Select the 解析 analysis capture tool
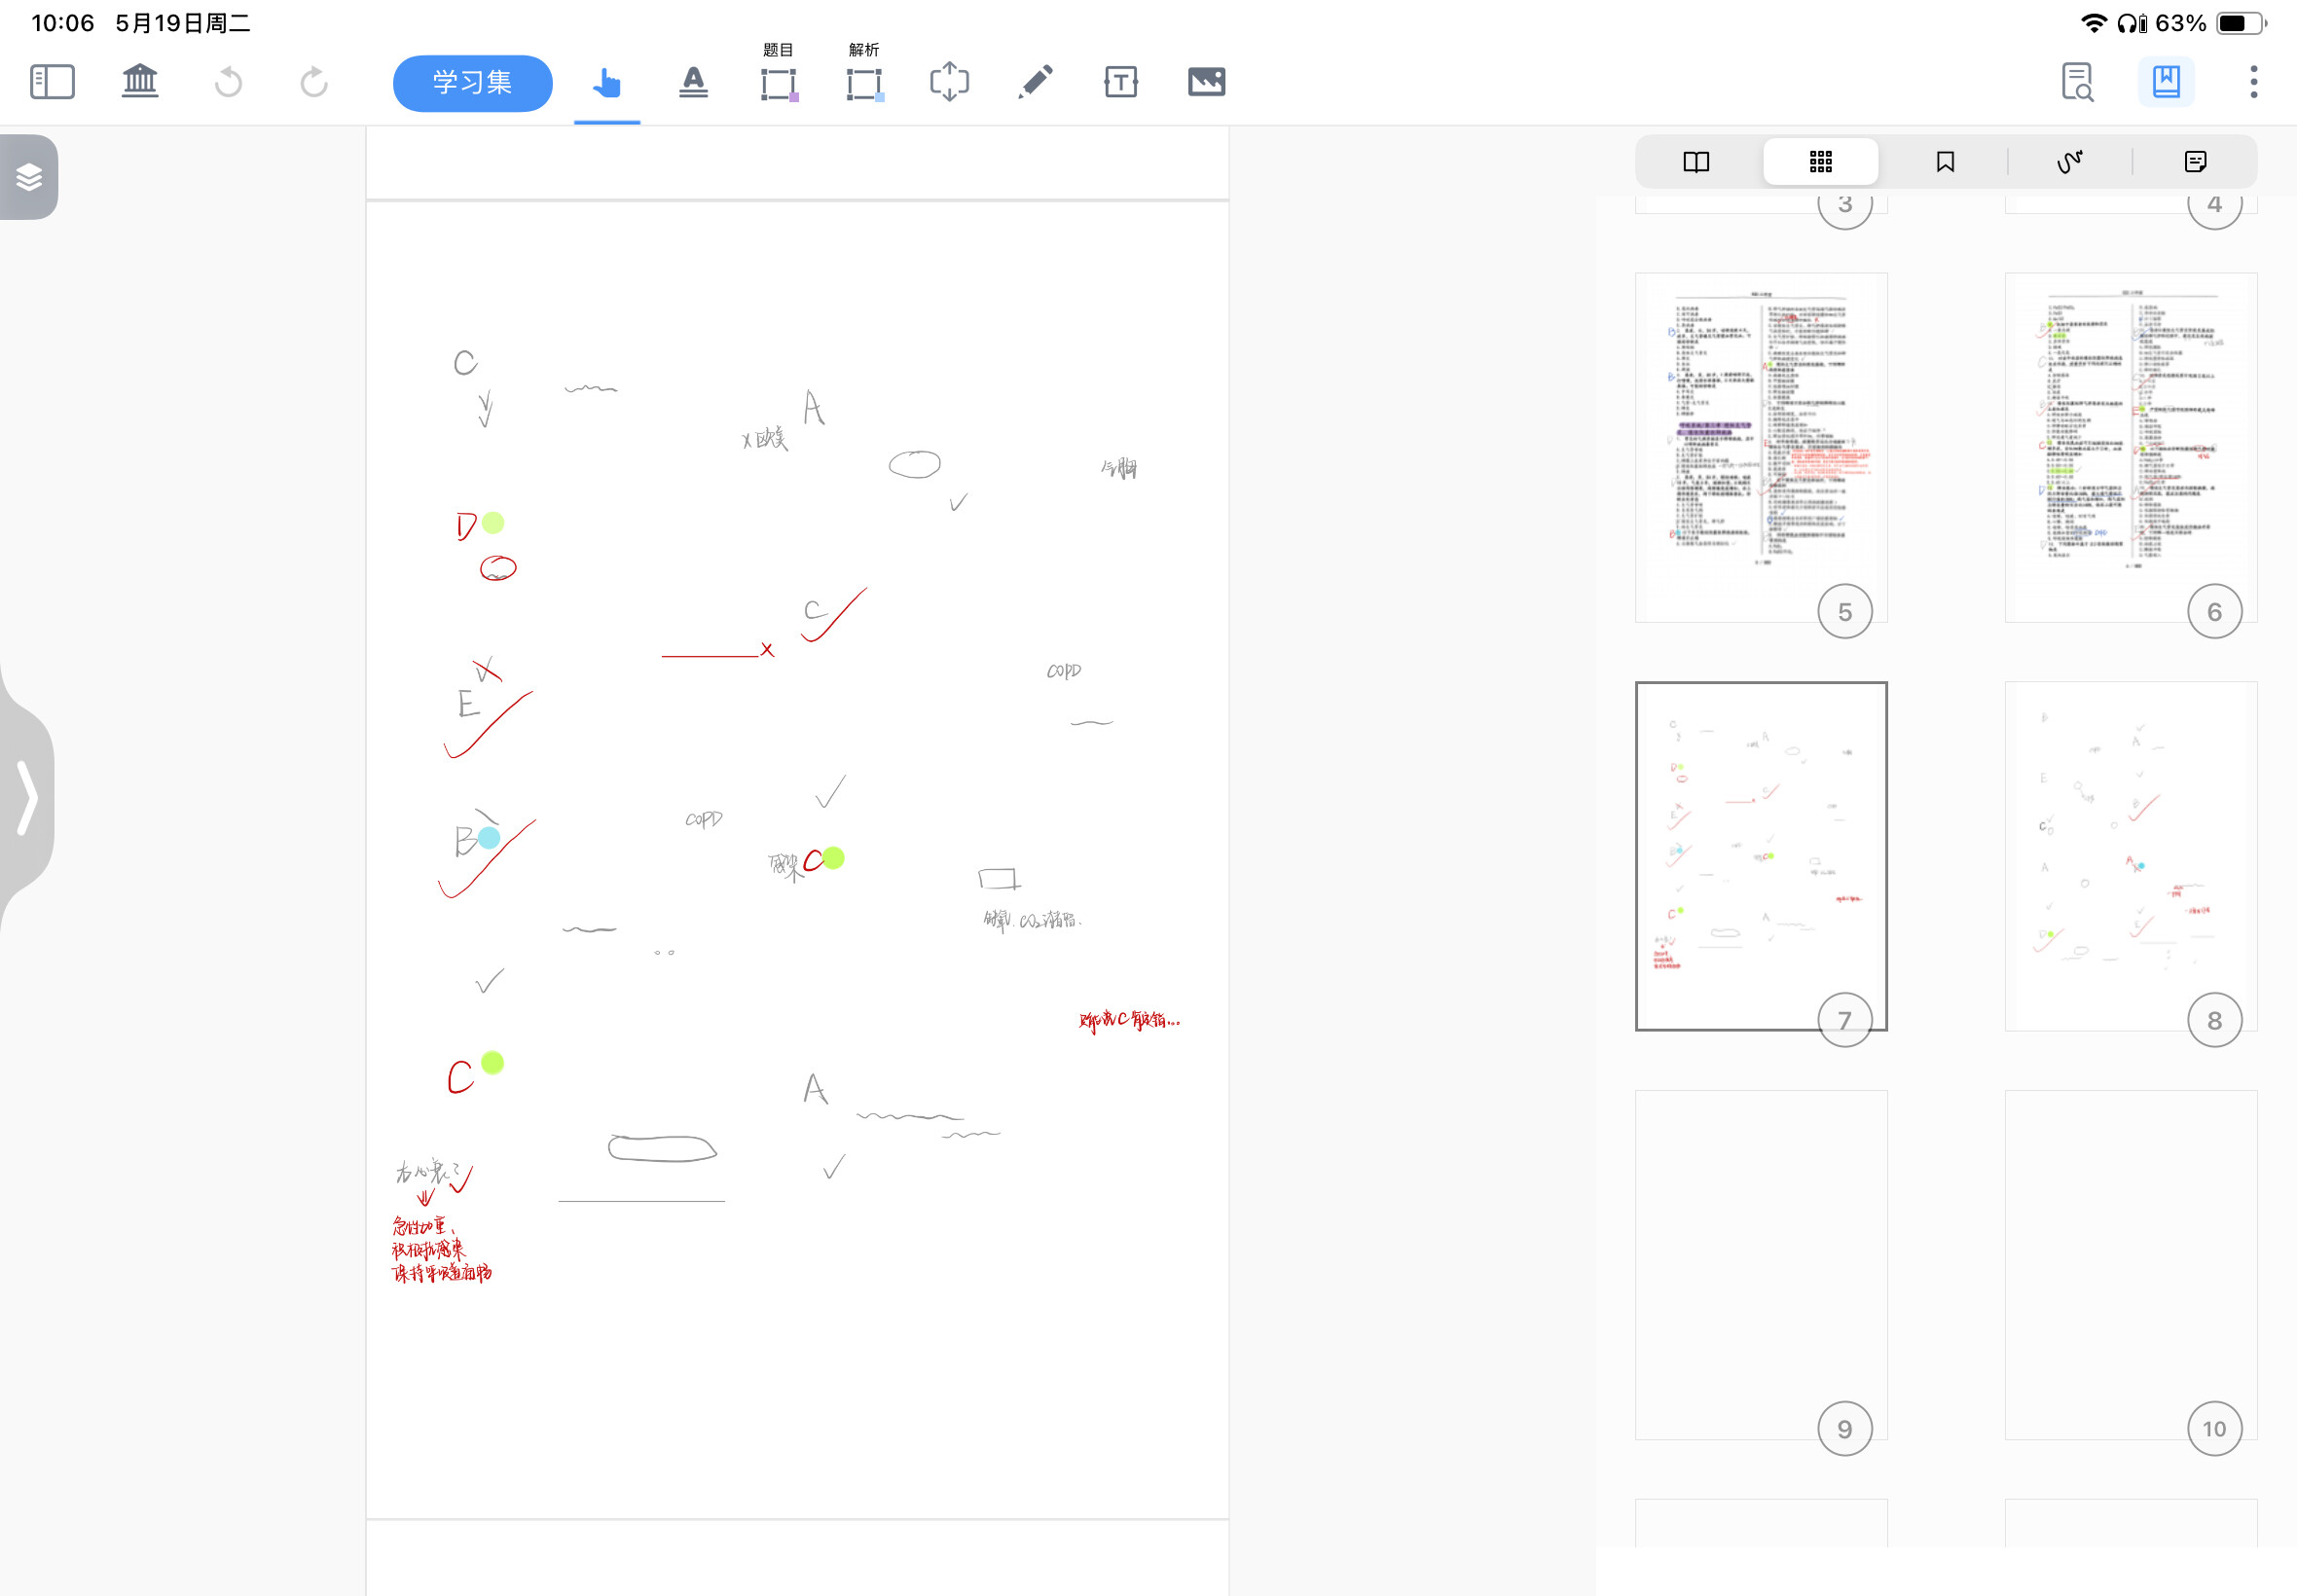 tap(865, 73)
